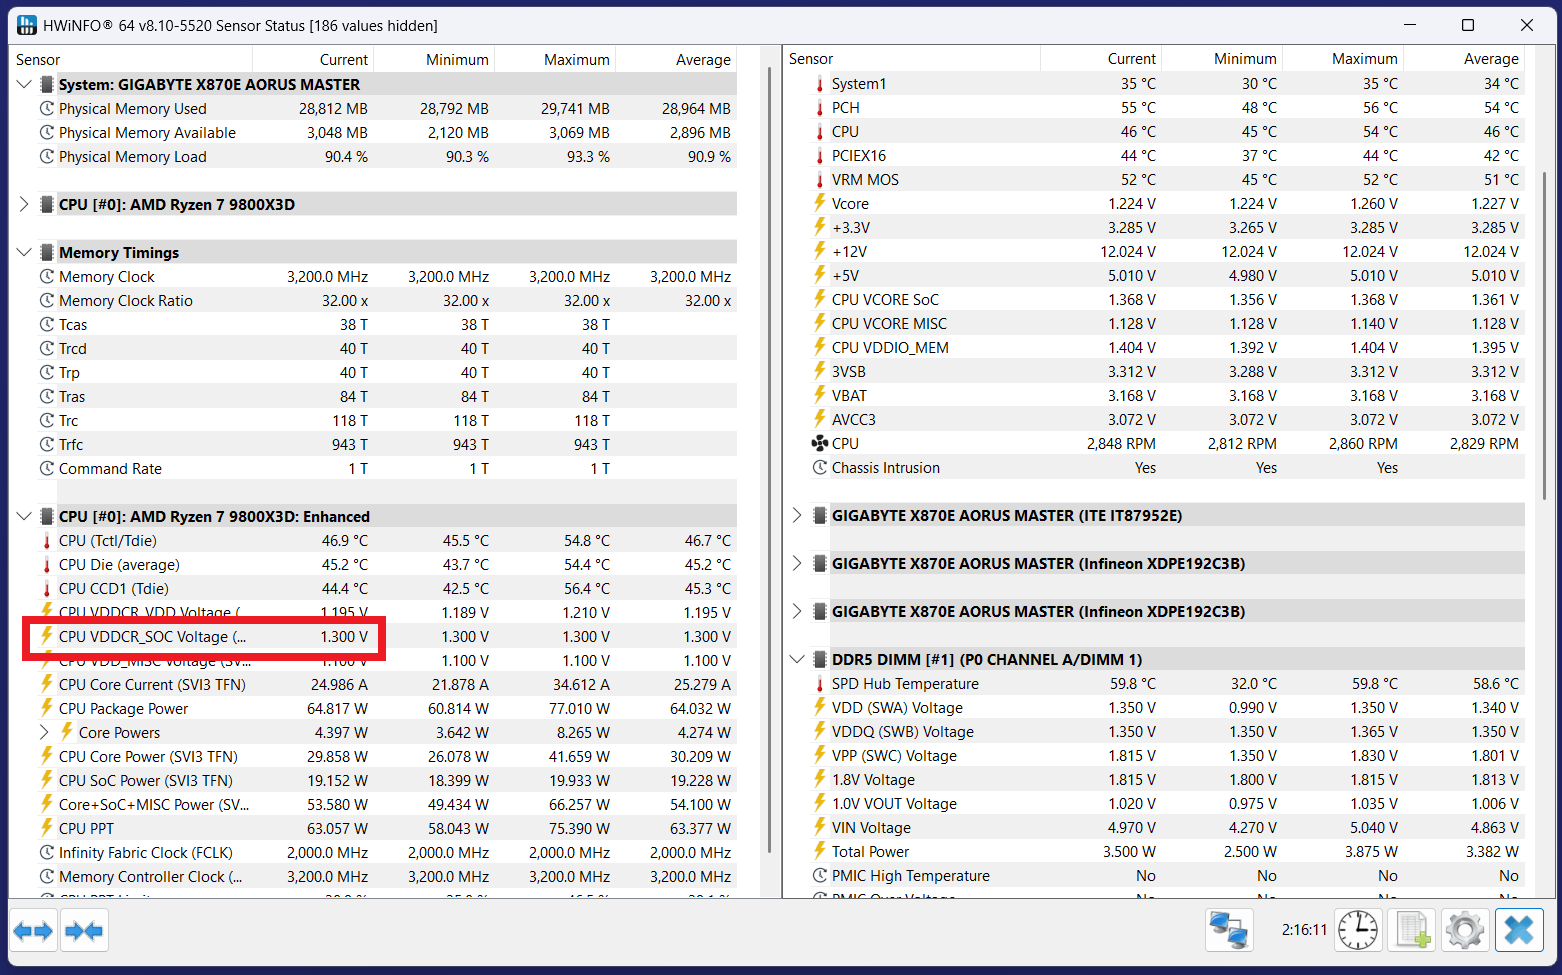Click the left panel Current column header
Viewport: 1562px width, 975px height.
pos(313,60)
